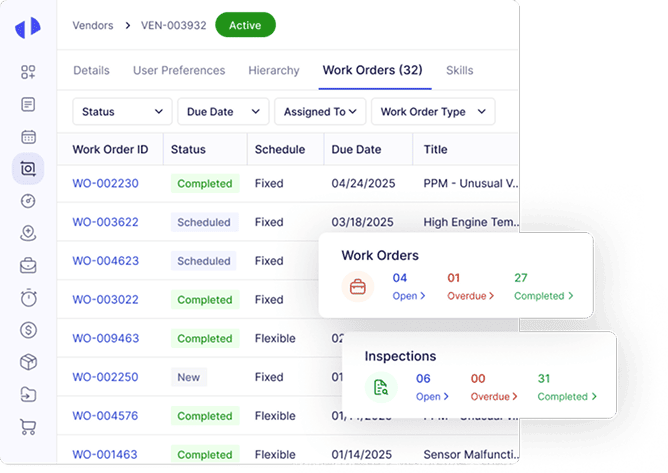Click the 'High Engine Tem..' title

coord(471,222)
